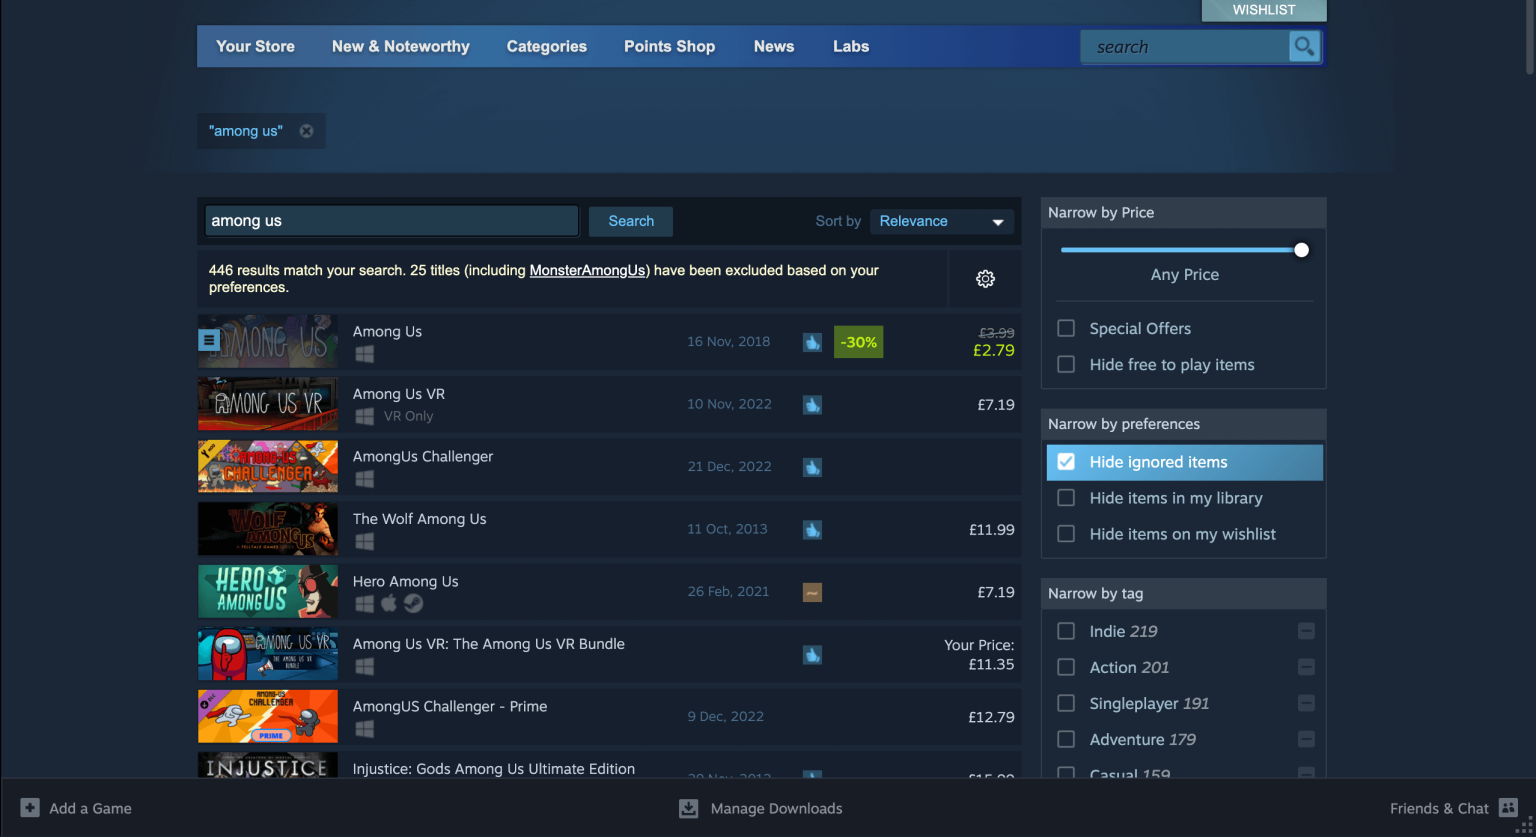
Task: Select the Singleplayer tag checkbox
Action: (x=1066, y=703)
